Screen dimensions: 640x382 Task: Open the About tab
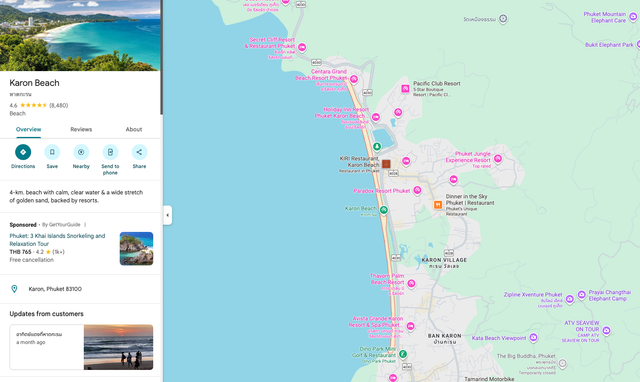pos(134,129)
